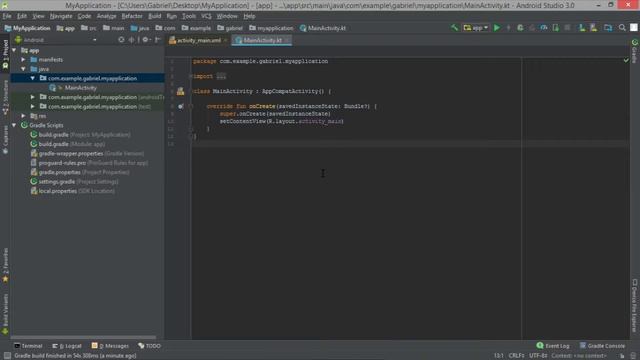640x360 pixels.
Task: Expand the androidTest package node
Action: 33,97
